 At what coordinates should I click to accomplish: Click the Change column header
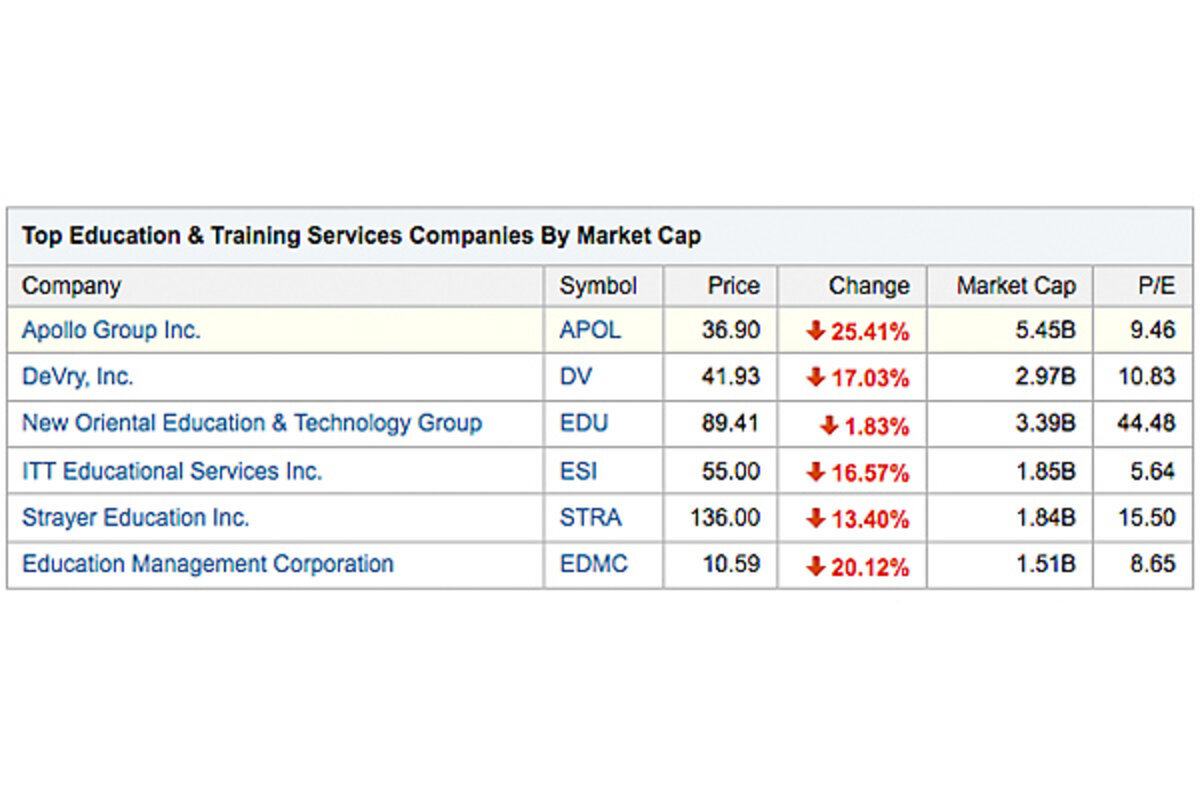point(869,286)
